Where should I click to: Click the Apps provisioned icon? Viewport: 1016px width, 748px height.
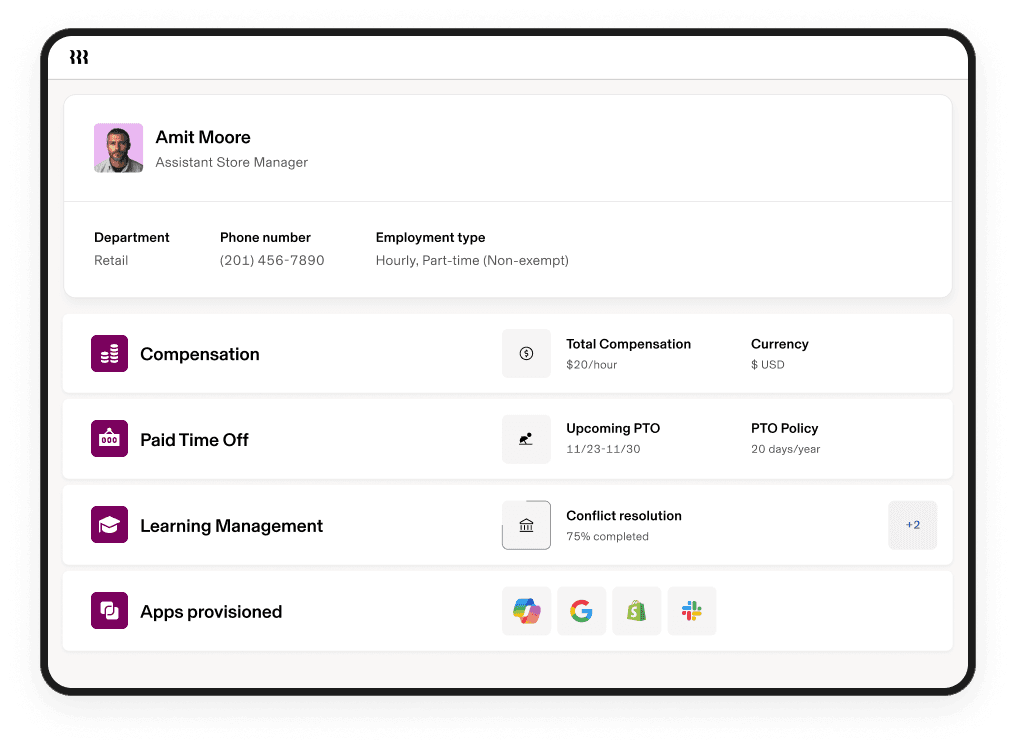(x=109, y=611)
